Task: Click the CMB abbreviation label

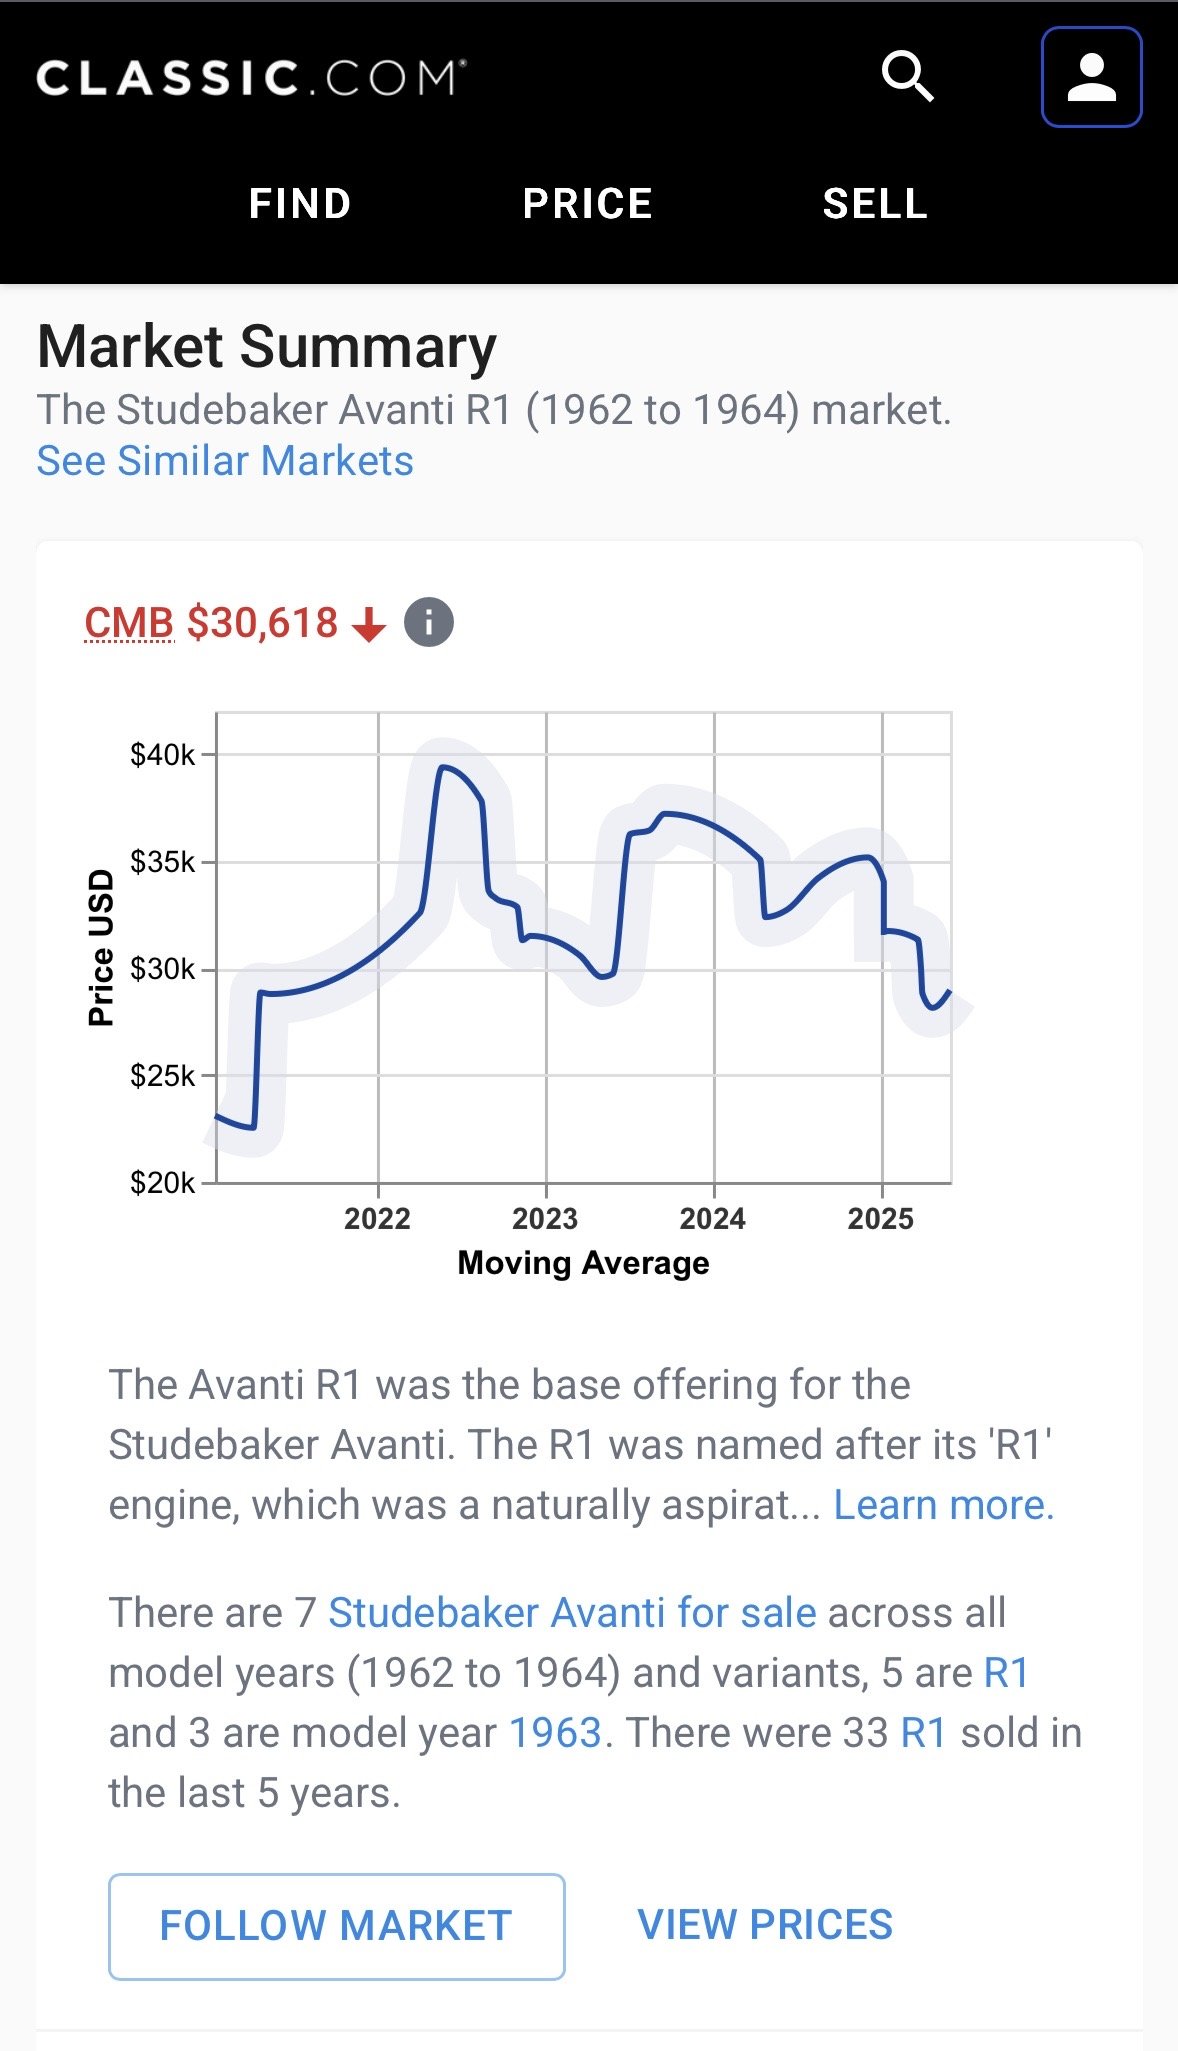Action: (x=129, y=623)
